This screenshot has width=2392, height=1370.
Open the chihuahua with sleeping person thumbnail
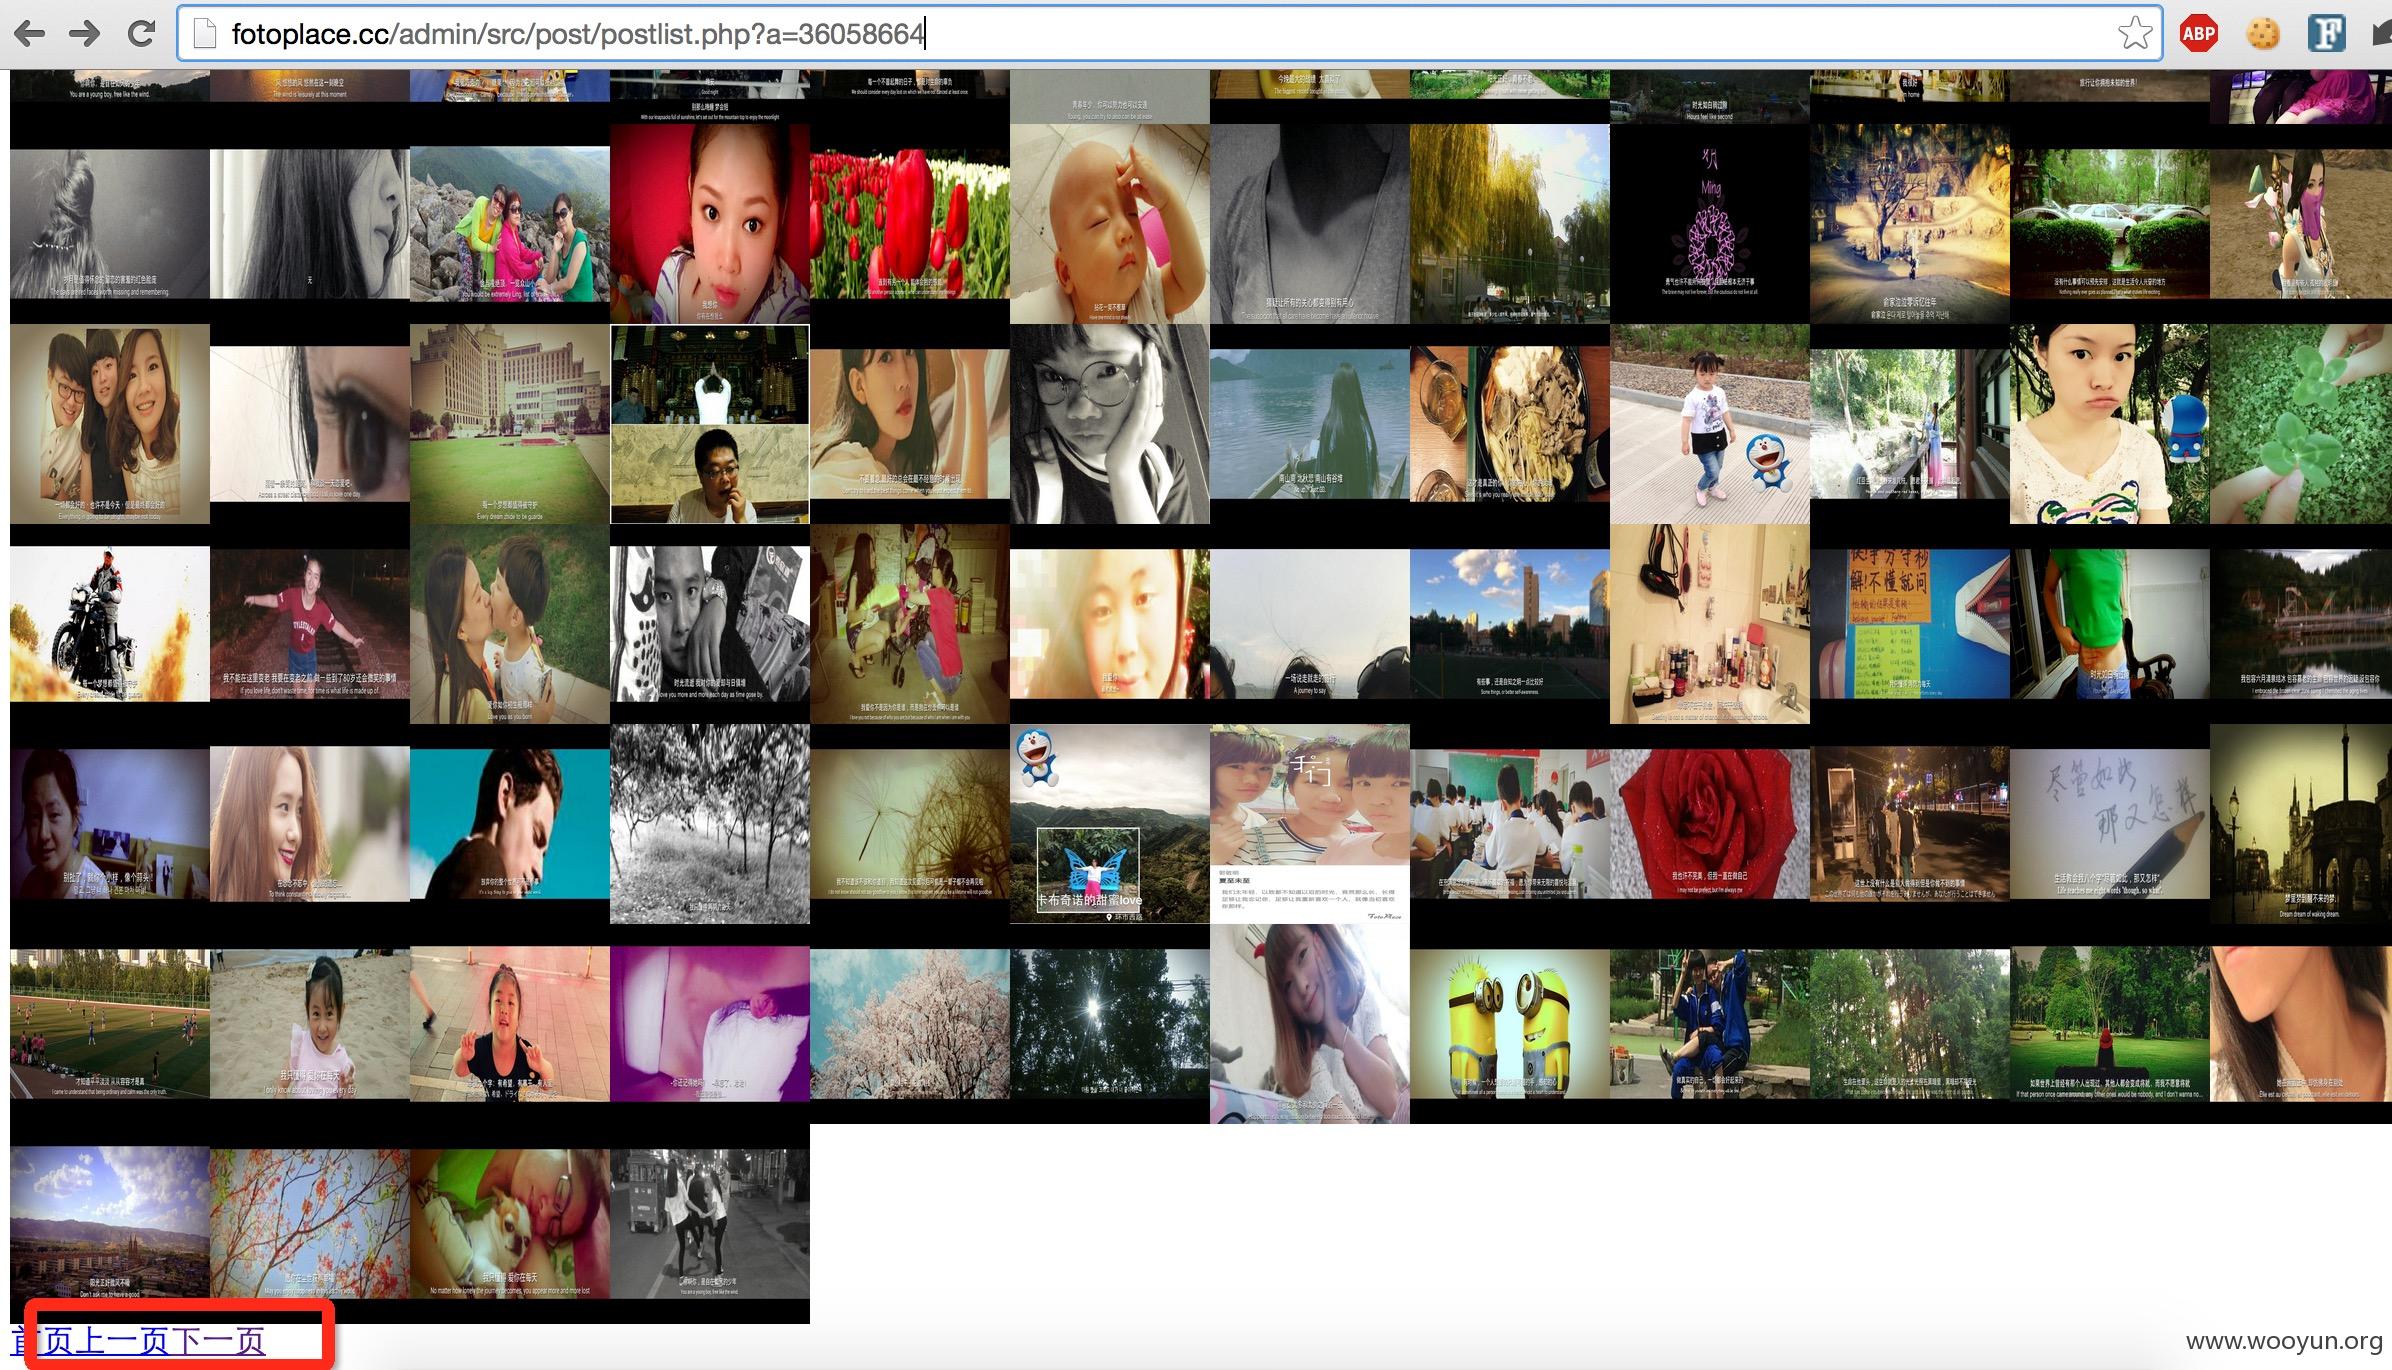pyautogui.click(x=510, y=1224)
